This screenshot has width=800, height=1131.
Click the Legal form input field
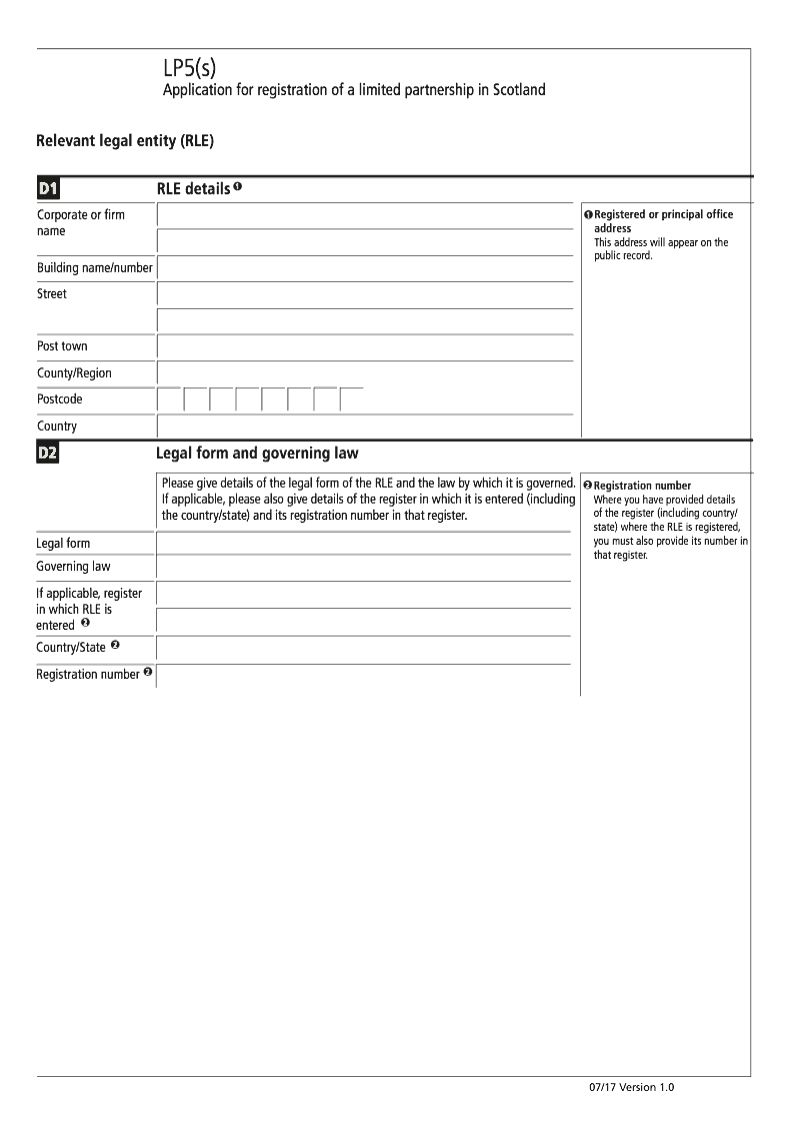tap(363, 544)
